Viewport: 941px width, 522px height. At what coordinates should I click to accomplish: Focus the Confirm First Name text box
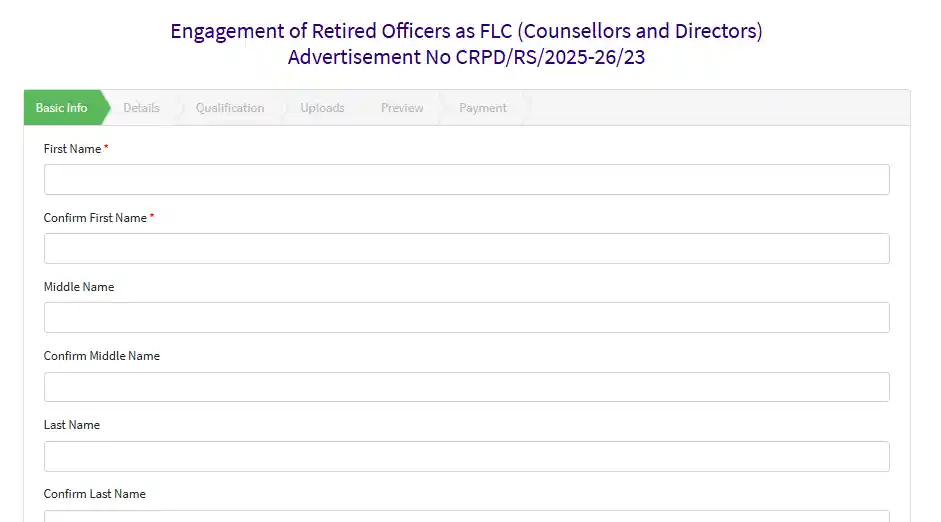point(466,249)
